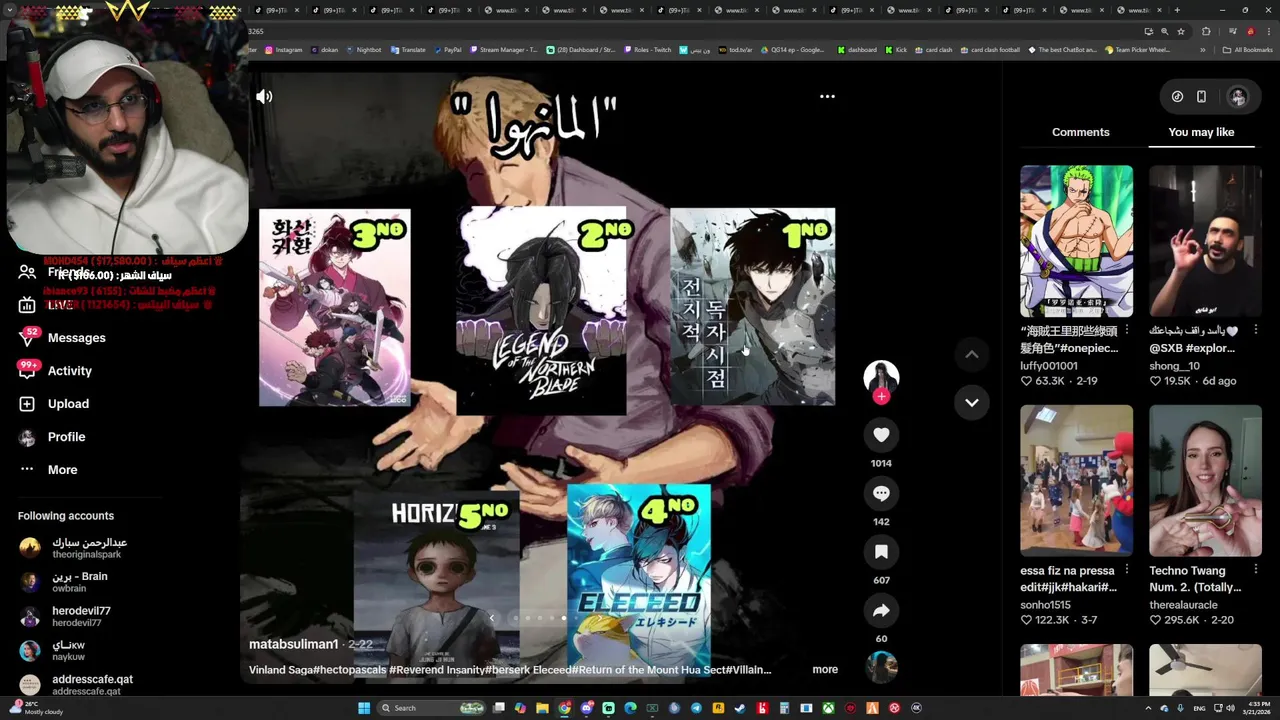Viewport: 1280px width, 720px height.
Task: Share the video using the arrow icon
Action: tap(881, 610)
